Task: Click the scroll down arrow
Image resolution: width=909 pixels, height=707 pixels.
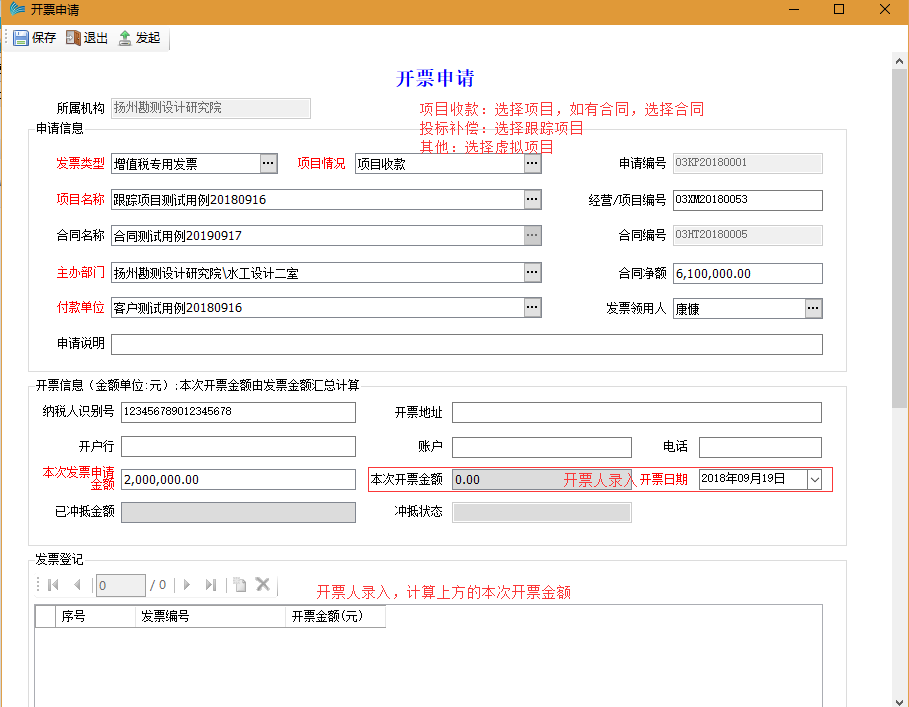Action: tap(899, 702)
